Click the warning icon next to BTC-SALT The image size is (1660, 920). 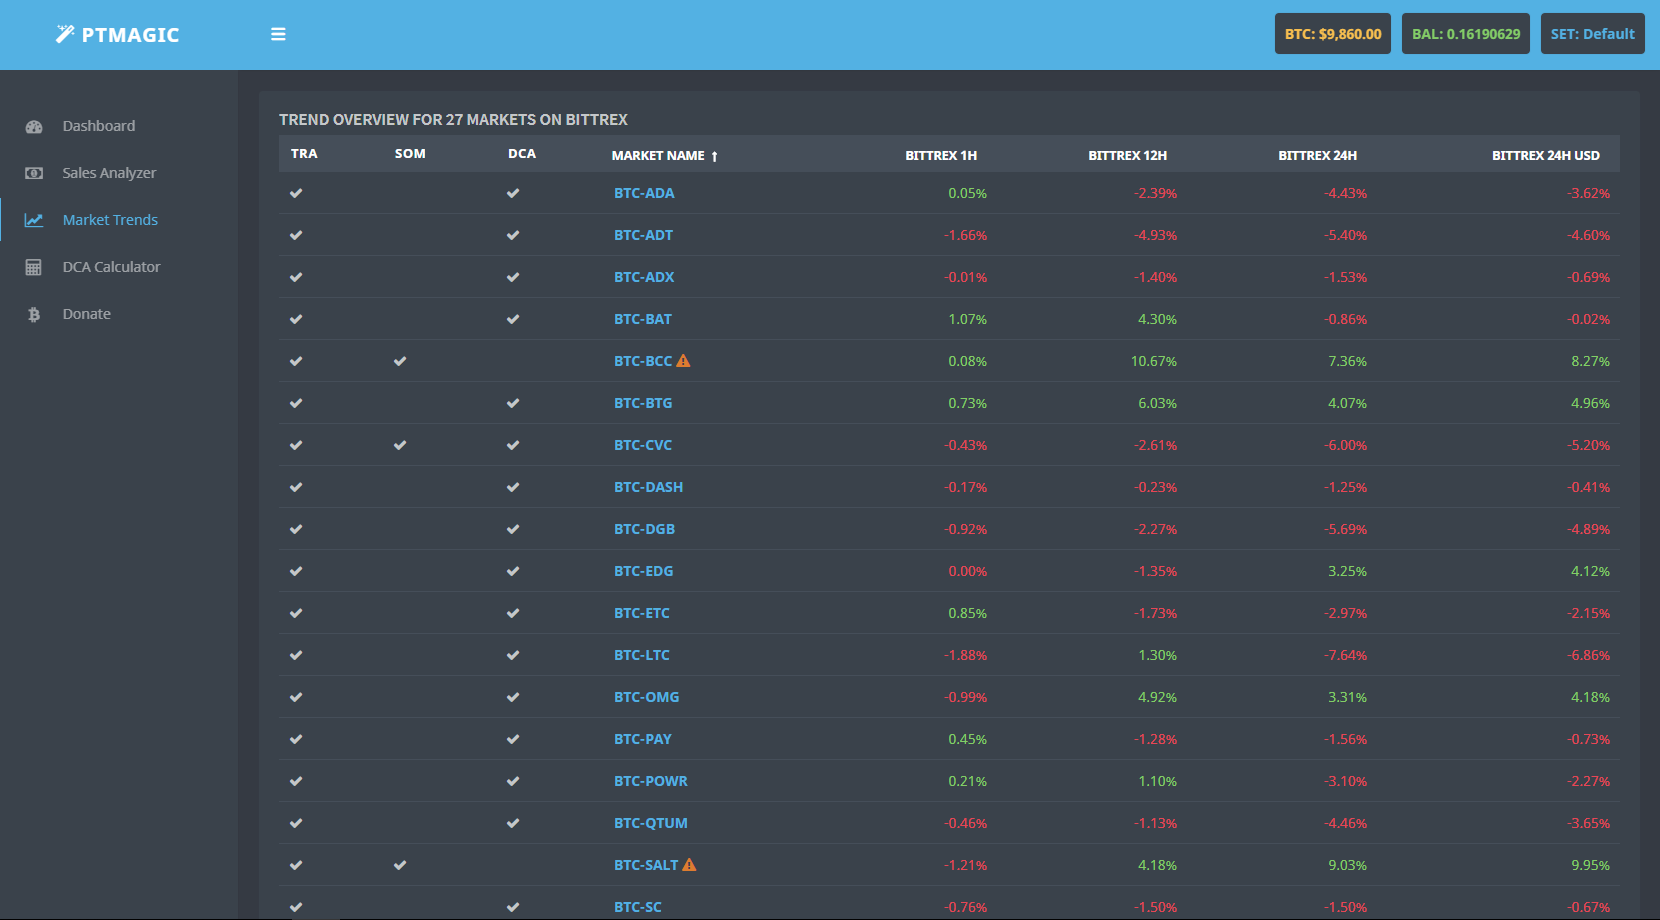pos(689,865)
